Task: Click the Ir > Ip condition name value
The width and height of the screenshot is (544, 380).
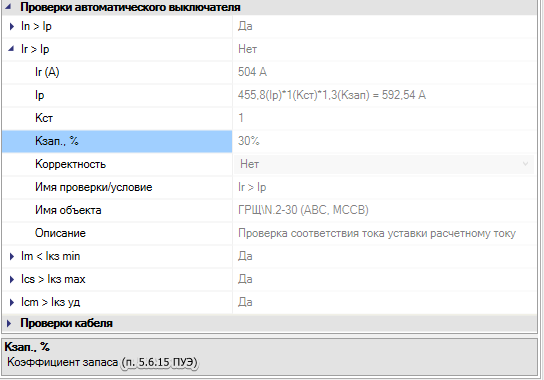Action: coord(252,187)
